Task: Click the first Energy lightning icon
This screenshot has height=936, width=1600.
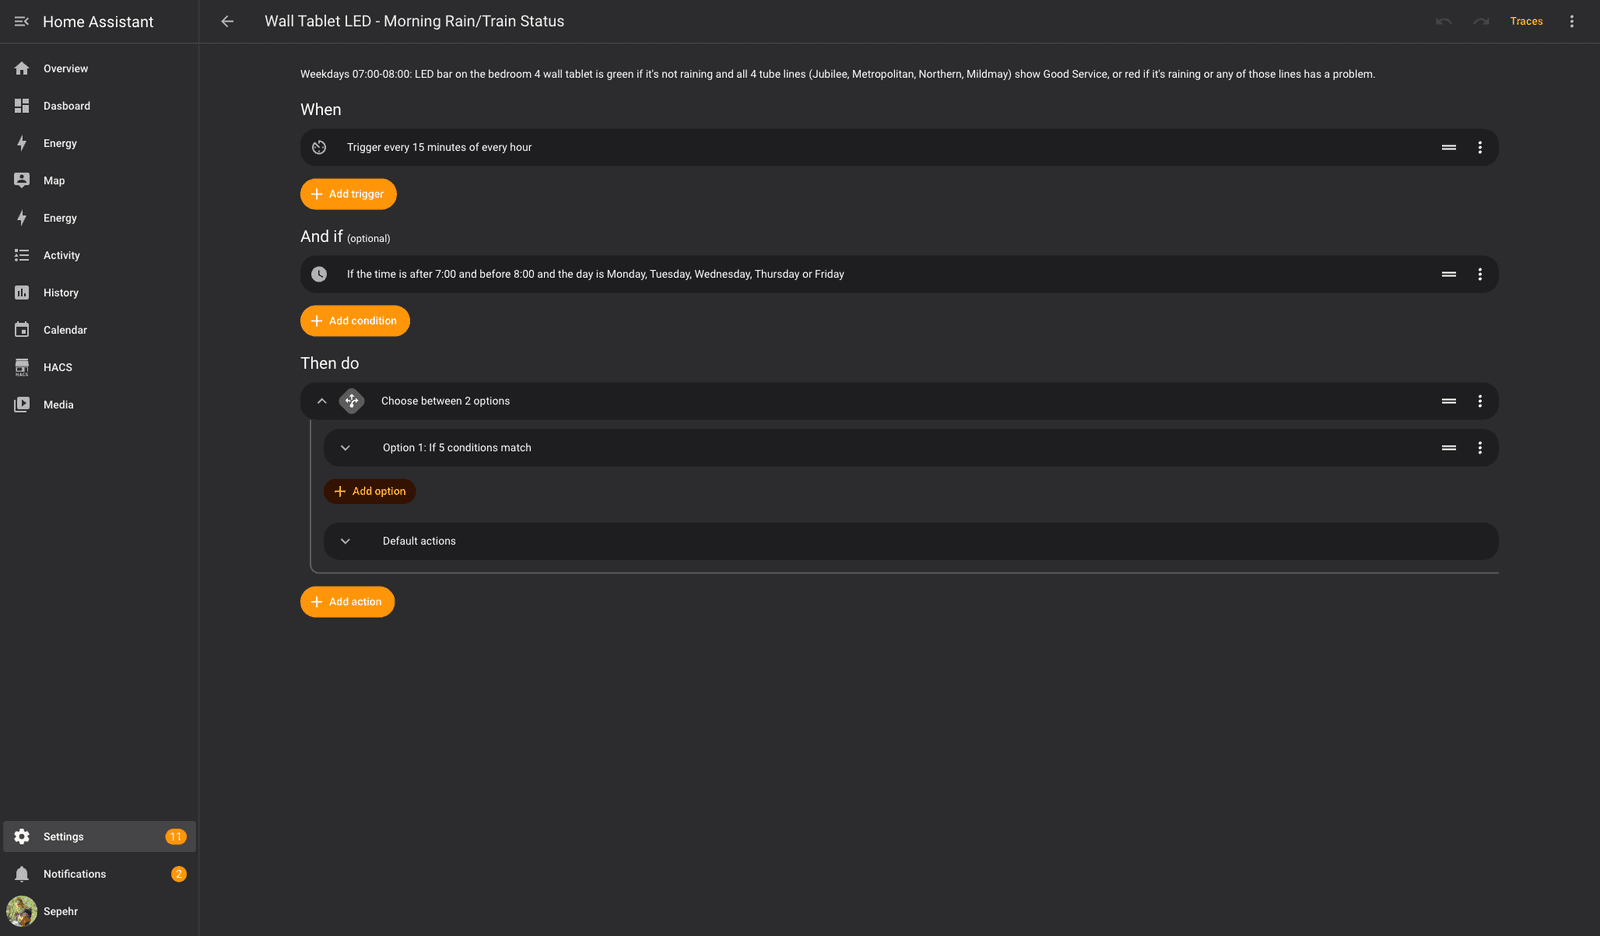Action: pos(22,143)
